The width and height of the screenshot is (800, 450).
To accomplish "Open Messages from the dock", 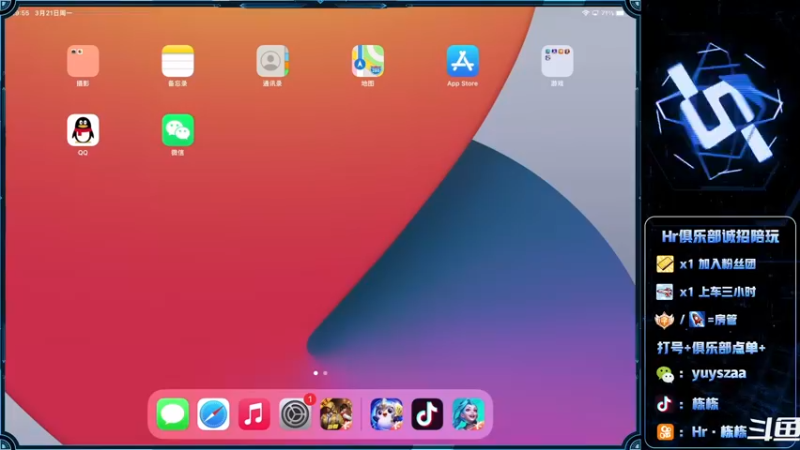I will (172, 414).
